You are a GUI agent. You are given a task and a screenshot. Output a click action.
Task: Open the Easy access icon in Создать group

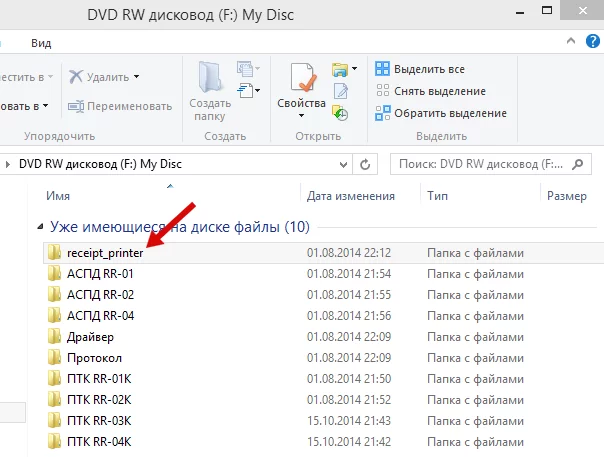click(245, 91)
